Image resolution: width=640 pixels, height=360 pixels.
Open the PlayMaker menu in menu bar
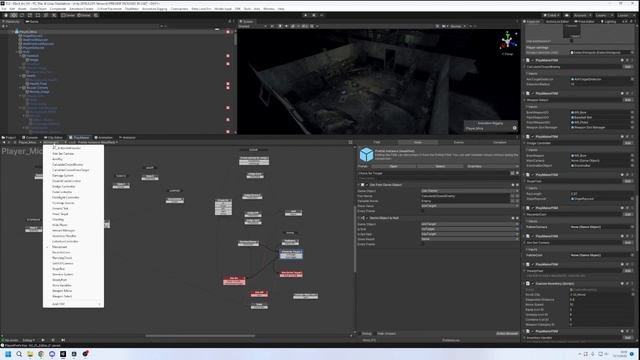[132, 9]
